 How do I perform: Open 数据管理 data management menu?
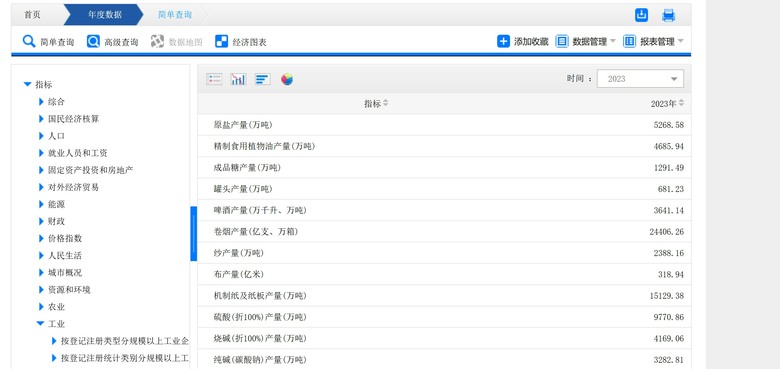[x=585, y=41]
